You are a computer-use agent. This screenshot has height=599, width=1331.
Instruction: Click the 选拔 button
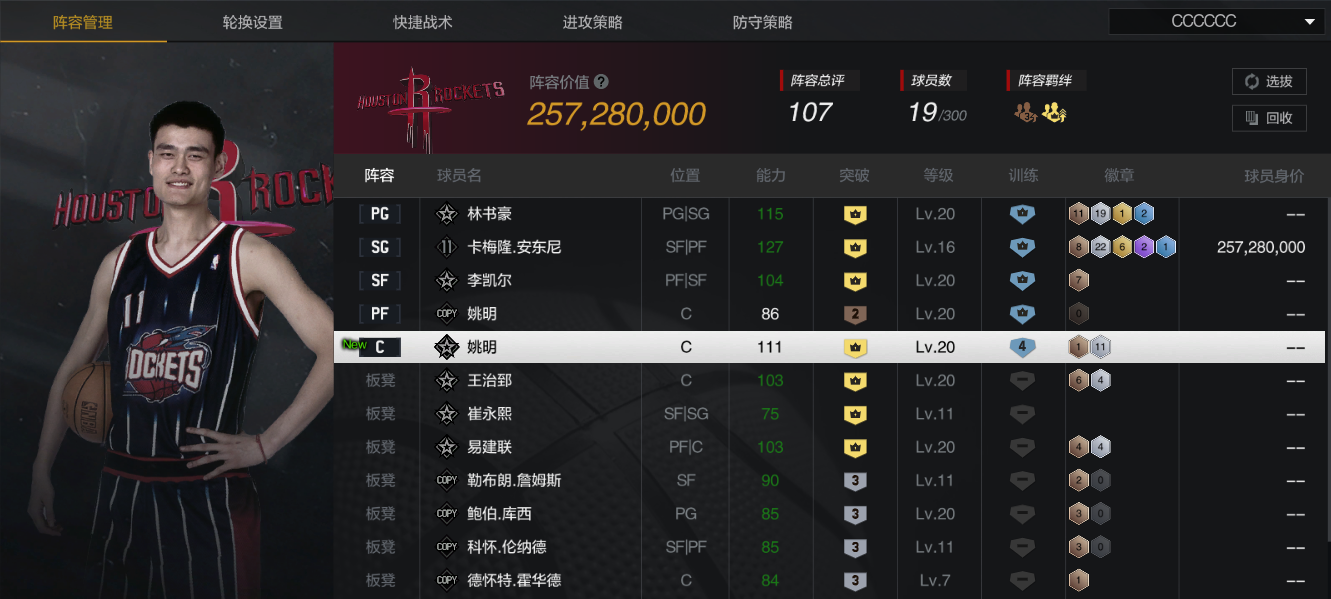pyautogui.click(x=1269, y=82)
